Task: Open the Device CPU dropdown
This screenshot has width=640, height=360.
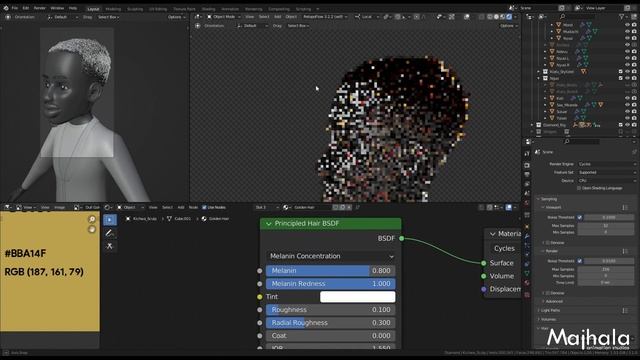Action: coord(607,180)
